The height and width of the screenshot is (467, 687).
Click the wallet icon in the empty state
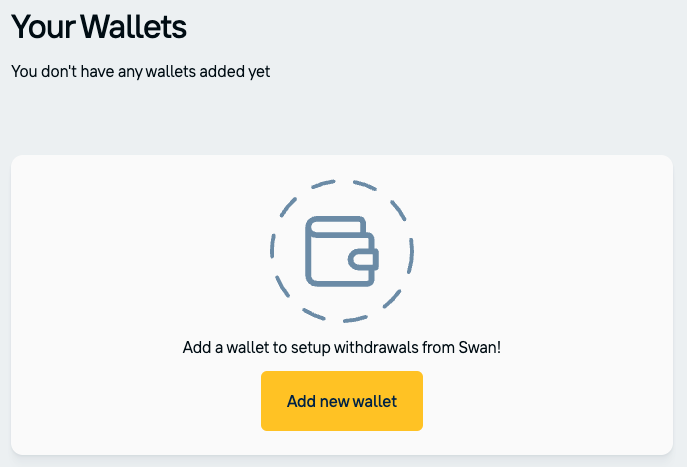point(341,251)
